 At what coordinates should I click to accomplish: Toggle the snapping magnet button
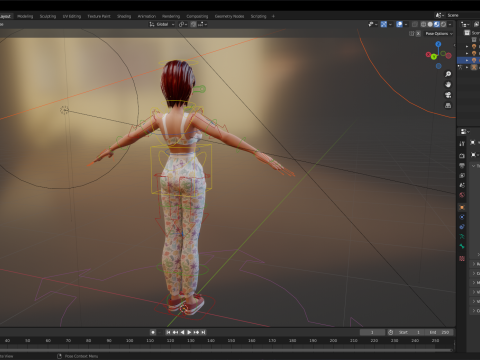(193, 24)
